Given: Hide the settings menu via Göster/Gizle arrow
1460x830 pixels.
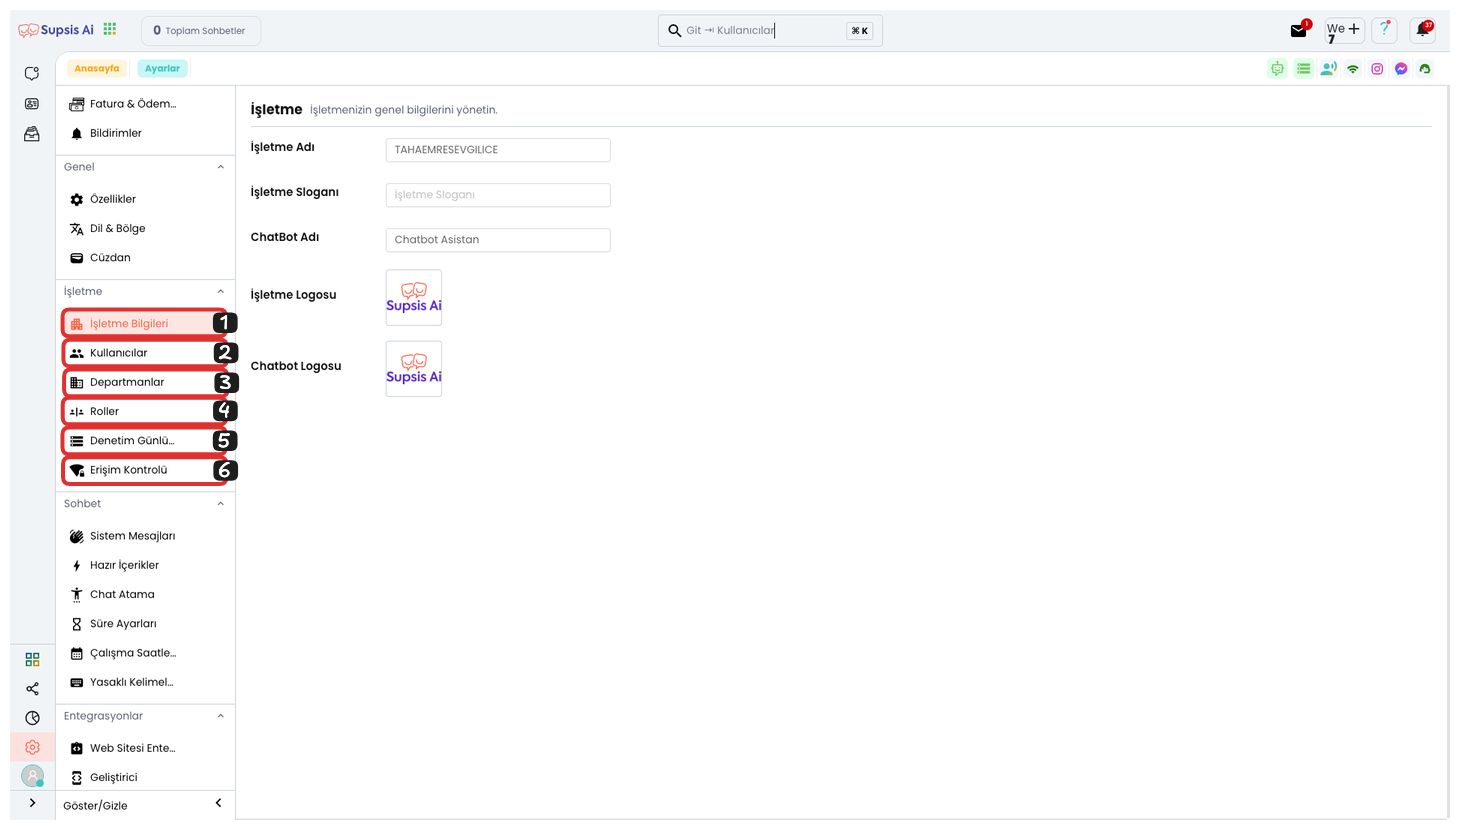Looking at the screenshot, I should click(x=219, y=804).
